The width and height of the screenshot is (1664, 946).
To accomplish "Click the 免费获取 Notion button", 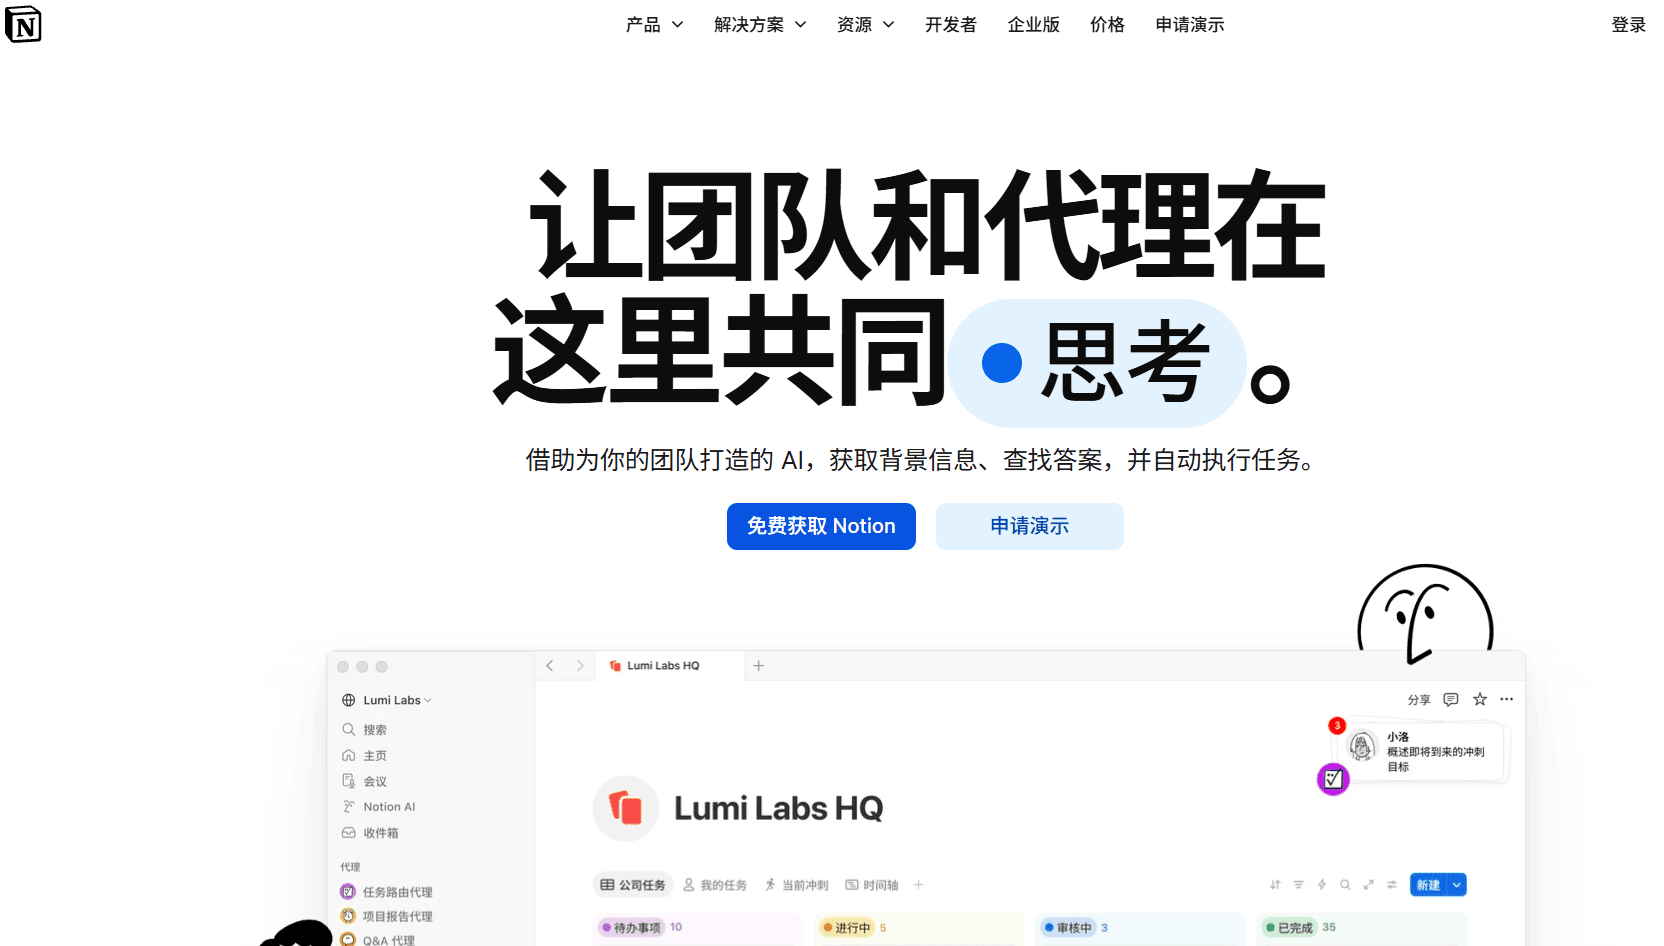I will tap(821, 526).
